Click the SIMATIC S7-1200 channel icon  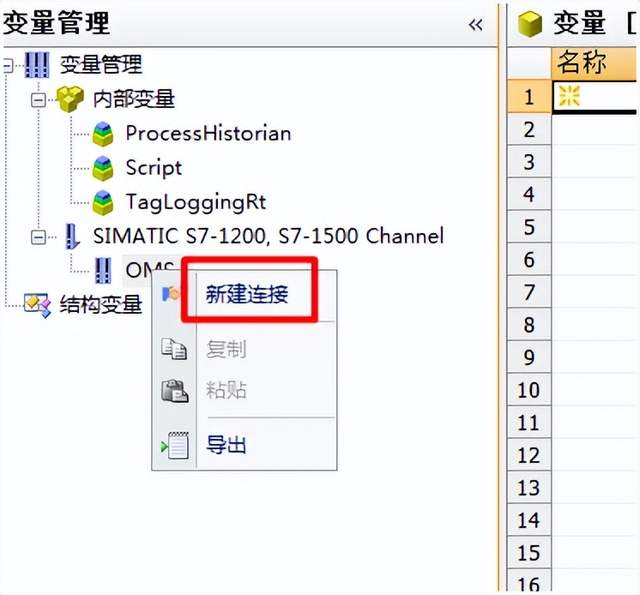[x=72, y=236]
